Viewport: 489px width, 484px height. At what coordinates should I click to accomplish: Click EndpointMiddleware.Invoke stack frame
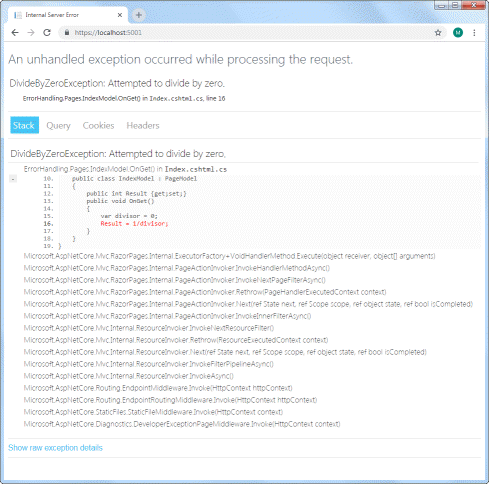(x=158, y=388)
